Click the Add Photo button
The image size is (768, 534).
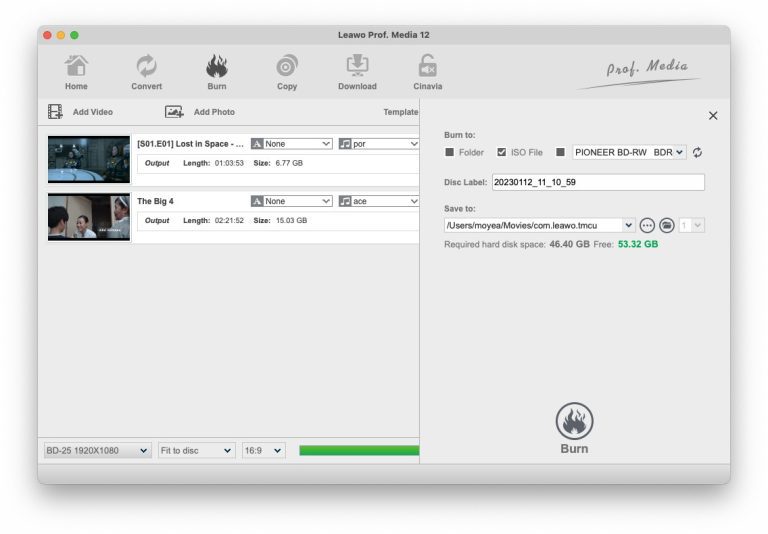click(x=201, y=112)
